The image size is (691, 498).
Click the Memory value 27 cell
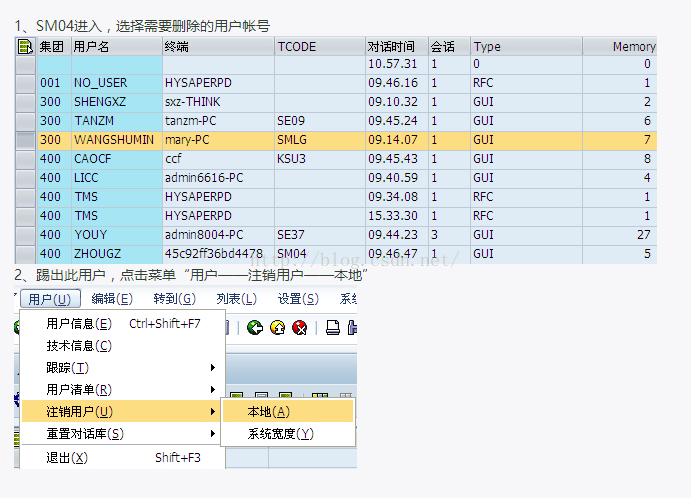pos(620,235)
